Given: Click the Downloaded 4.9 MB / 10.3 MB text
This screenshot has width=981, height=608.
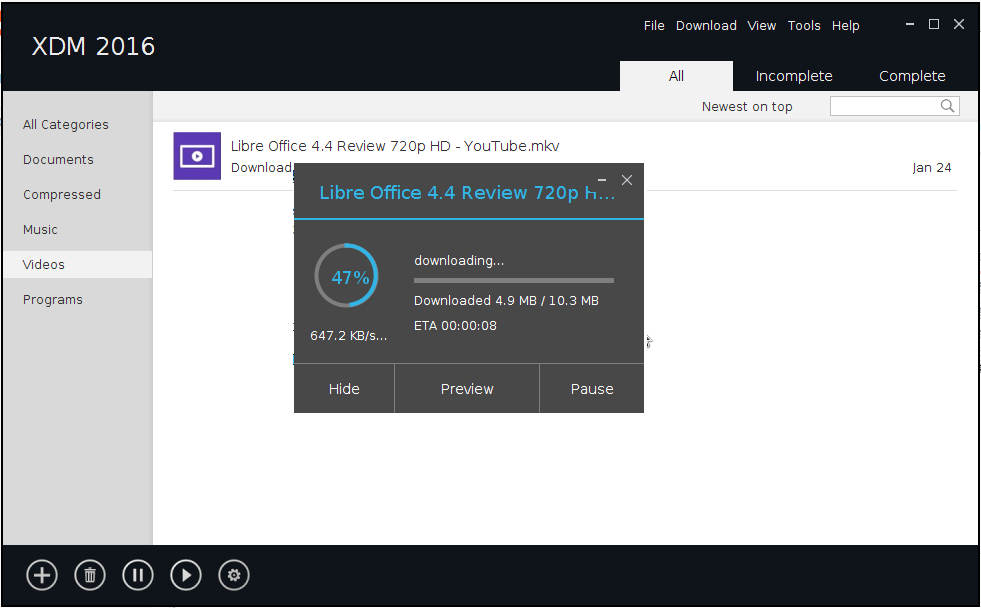Looking at the screenshot, I should (x=506, y=300).
